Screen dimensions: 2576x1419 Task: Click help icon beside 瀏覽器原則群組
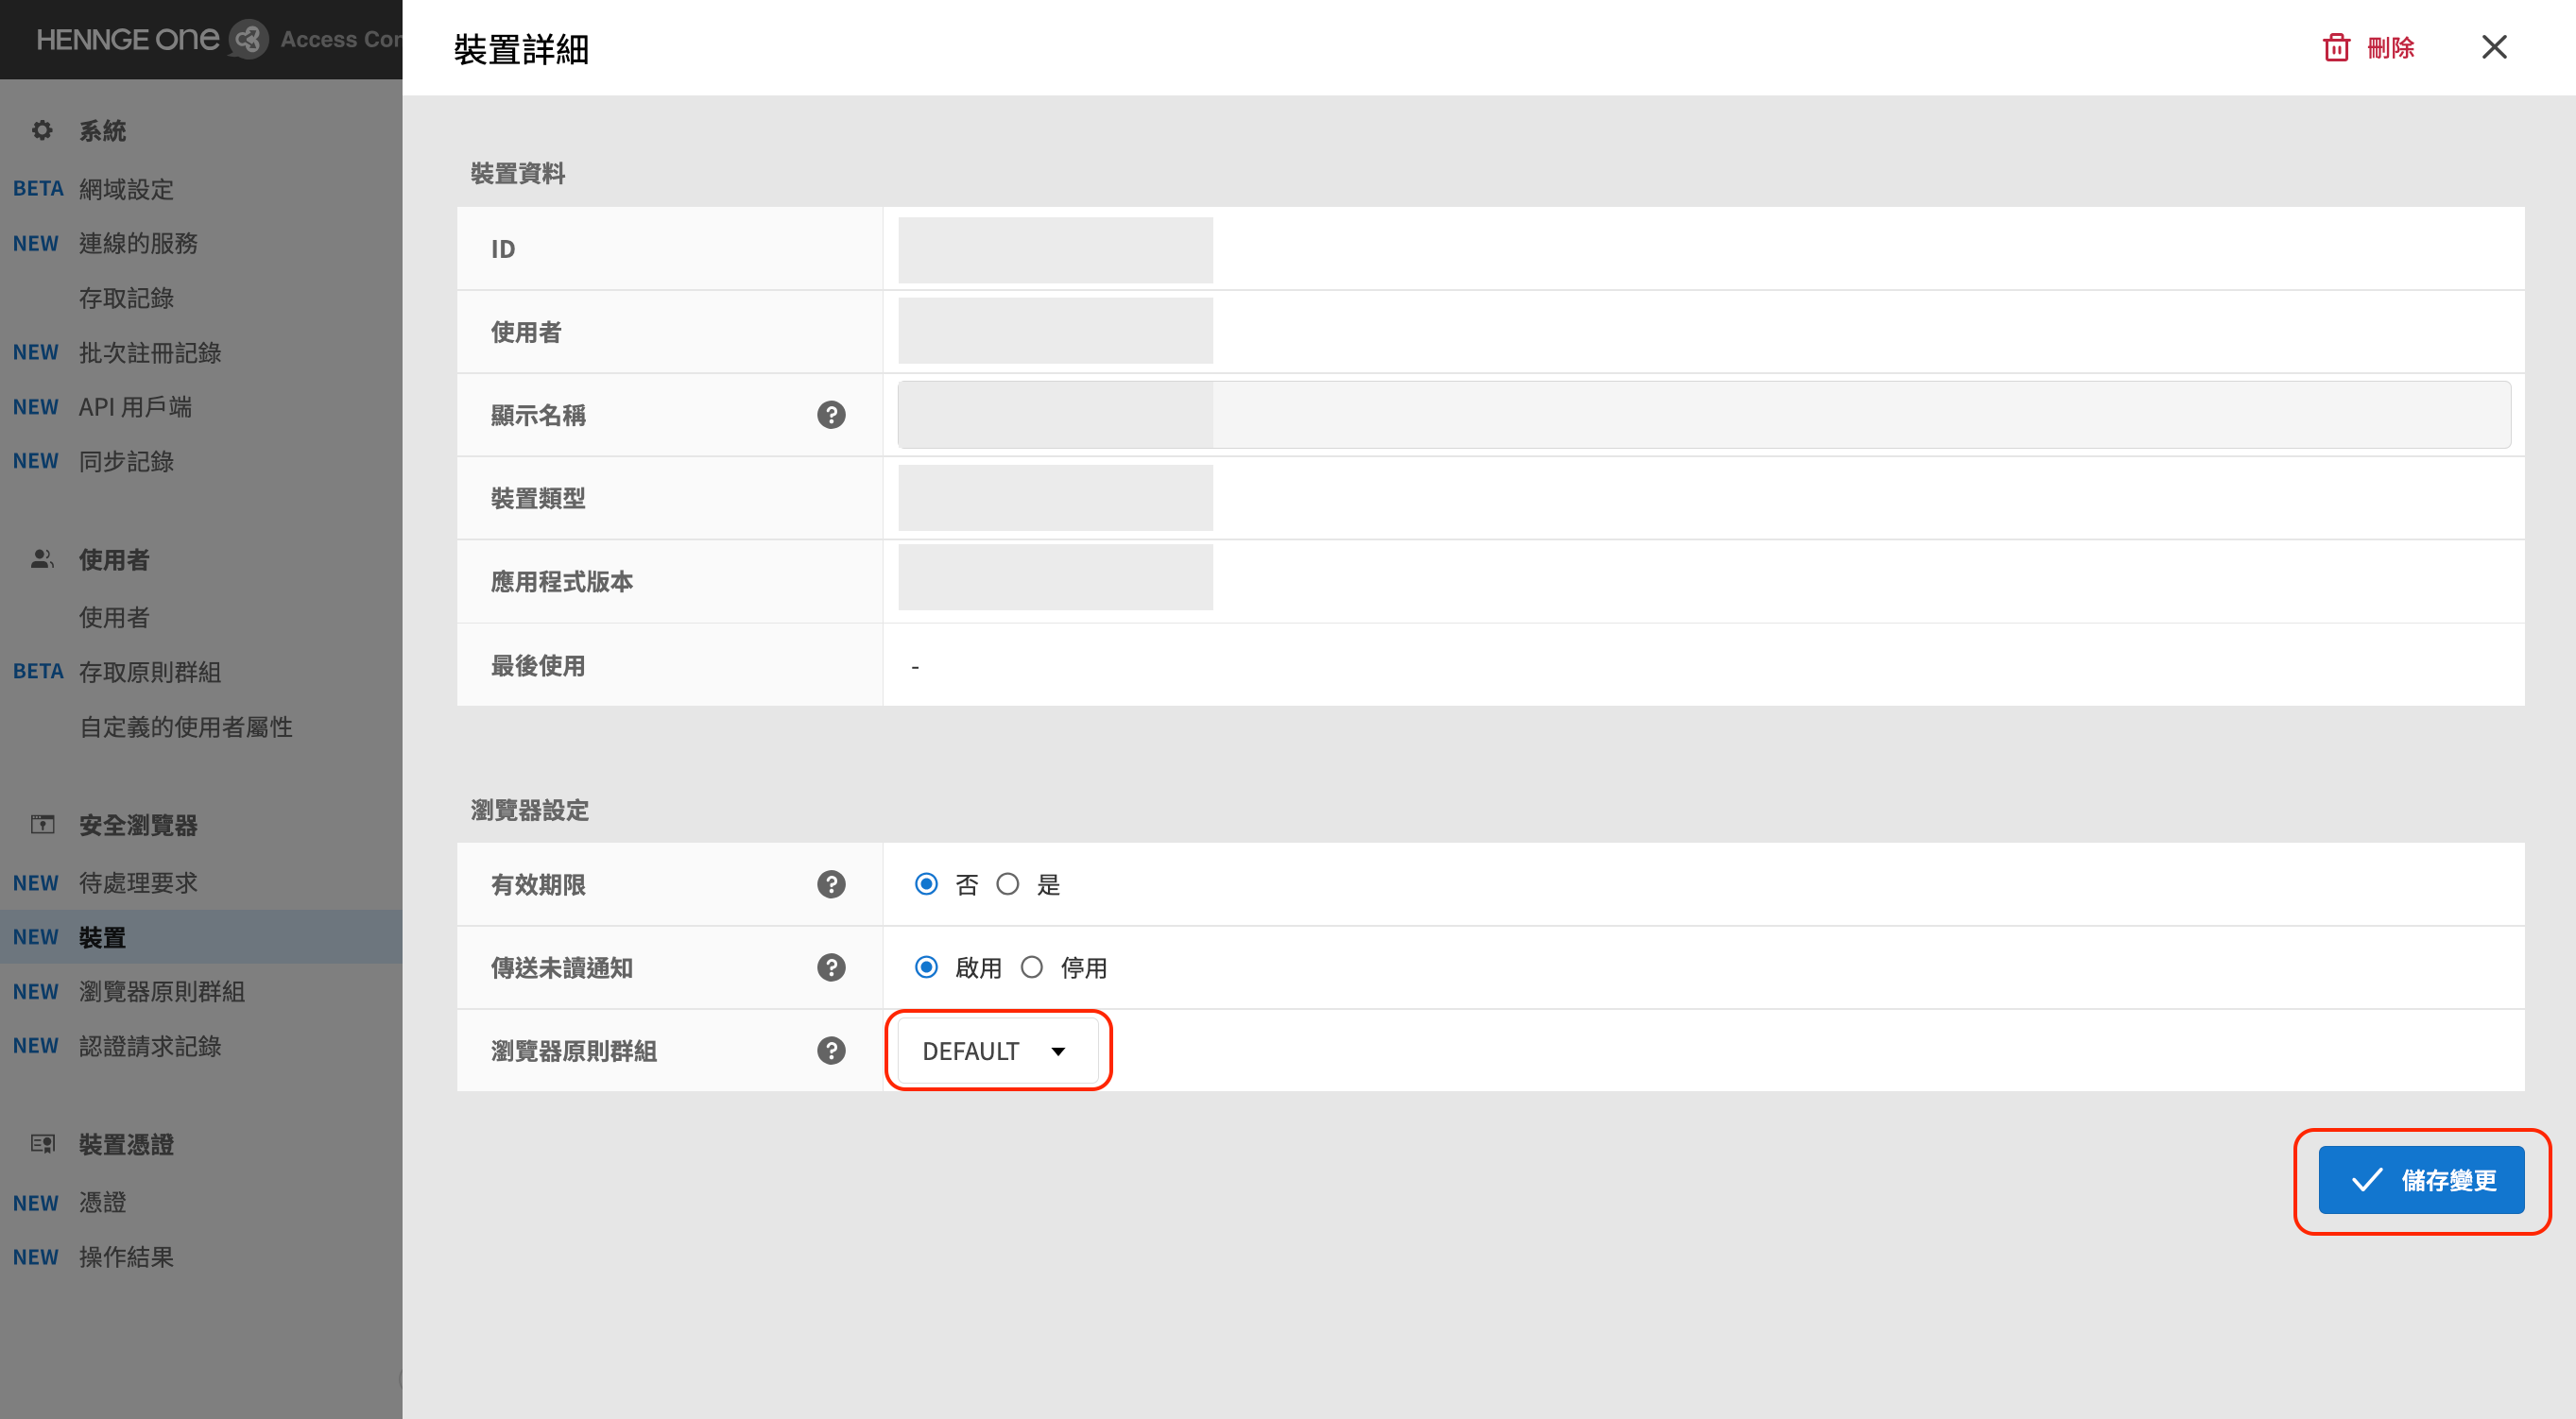click(831, 1050)
